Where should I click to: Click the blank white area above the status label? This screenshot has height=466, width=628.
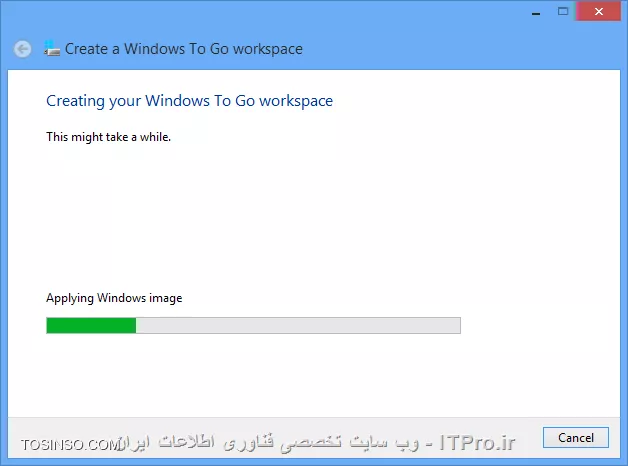tap(314, 216)
